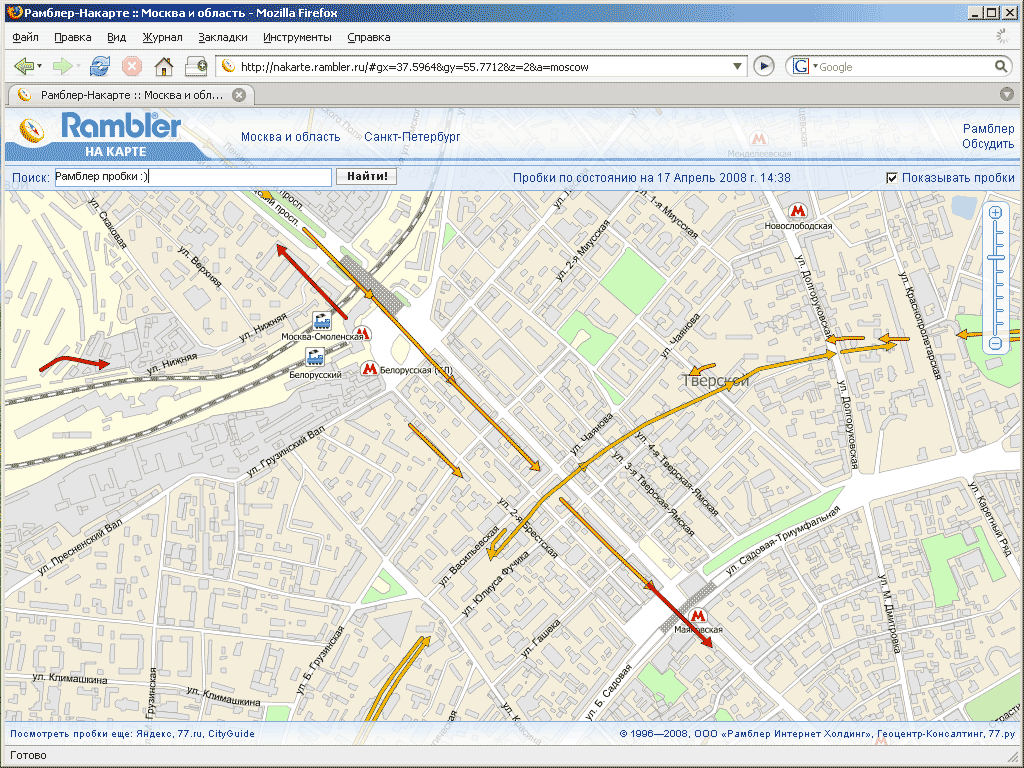Click the map zoom slider handle
Viewport: 1024px width, 768px height.
996,259
